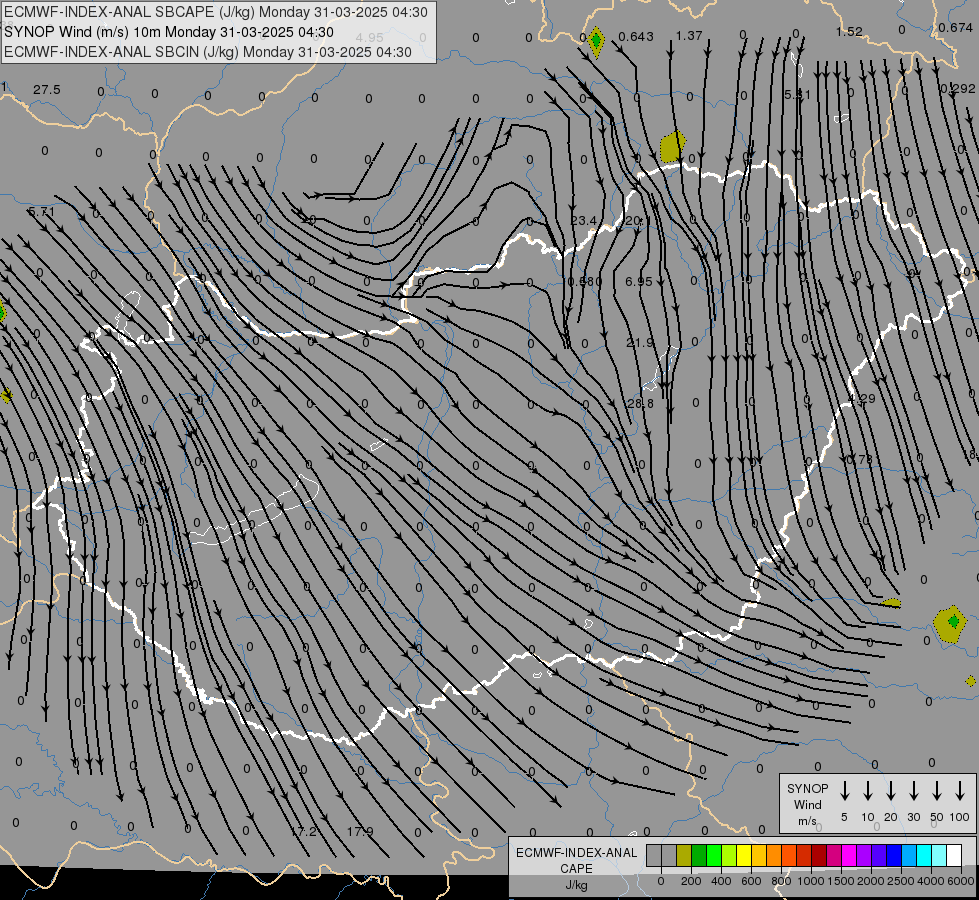
Task: Click the 20 m/s wind arrow in legend
Action: pos(891,791)
